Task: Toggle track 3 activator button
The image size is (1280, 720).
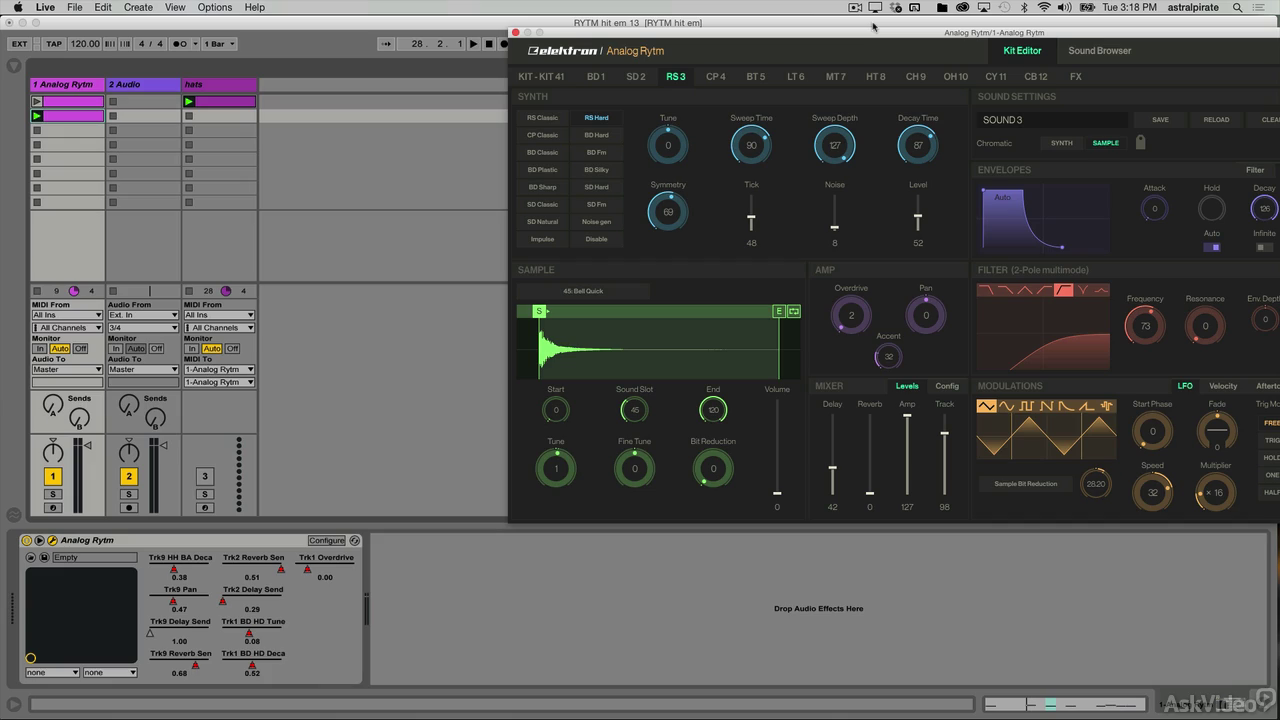Action: 205,477
